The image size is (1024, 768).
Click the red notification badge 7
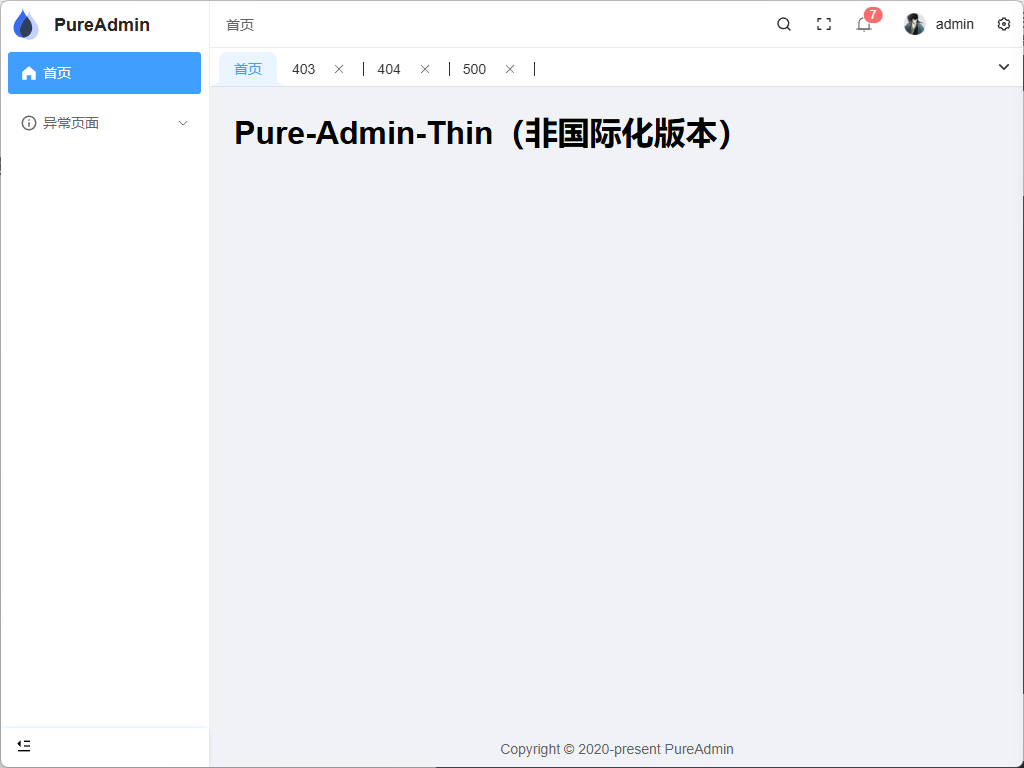[x=873, y=14]
